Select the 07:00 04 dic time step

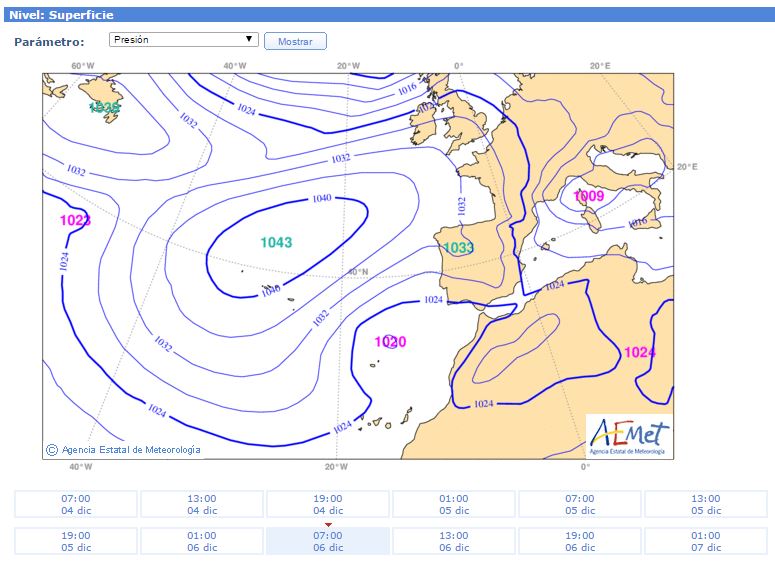[76, 504]
